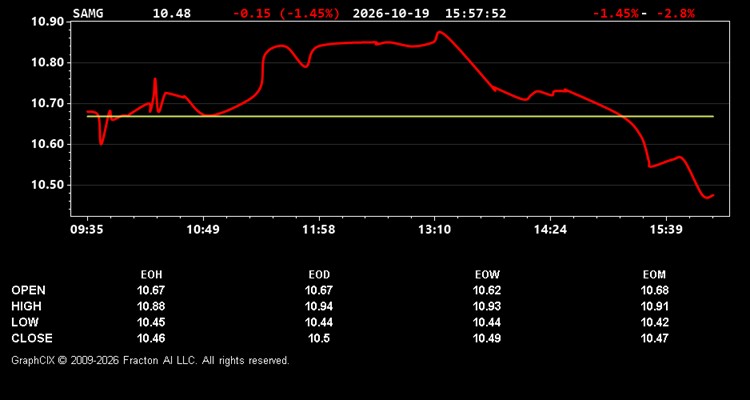Select the EOD column header
This screenshot has height=400, width=750.
click(319, 275)
